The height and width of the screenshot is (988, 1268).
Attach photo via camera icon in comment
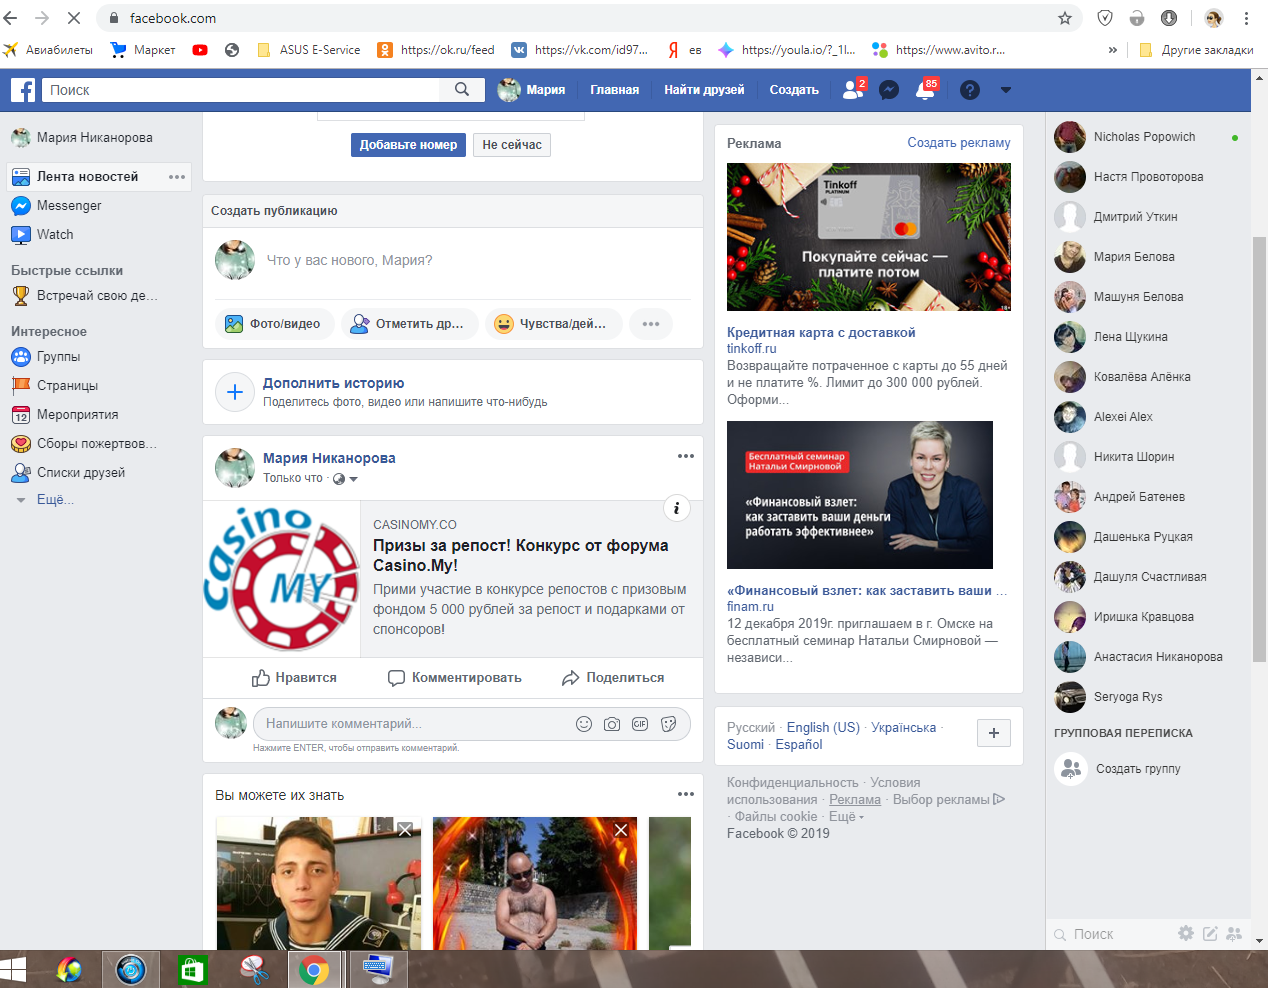click(x=612, y=724)
